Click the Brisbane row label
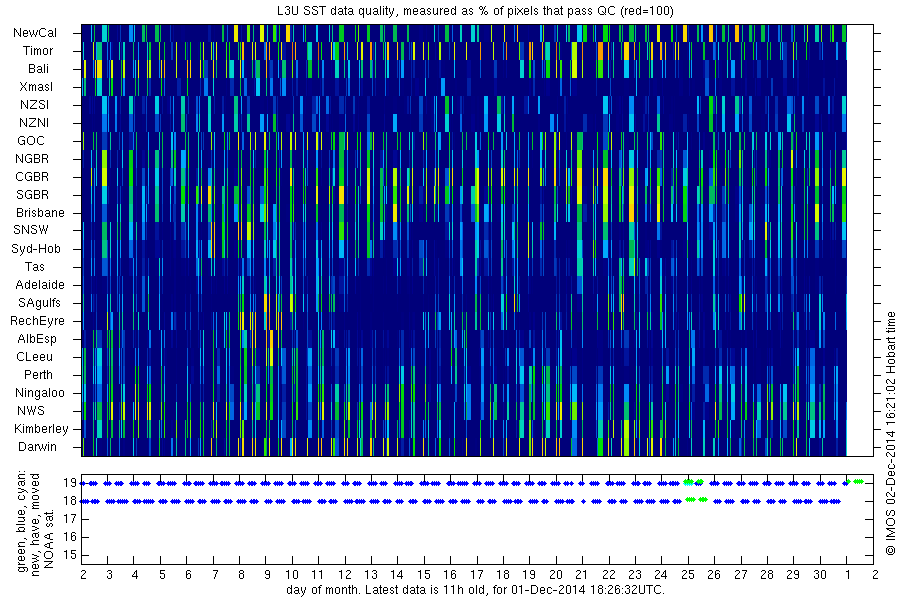Screen dimensions: 900x600 click(40, 212)
